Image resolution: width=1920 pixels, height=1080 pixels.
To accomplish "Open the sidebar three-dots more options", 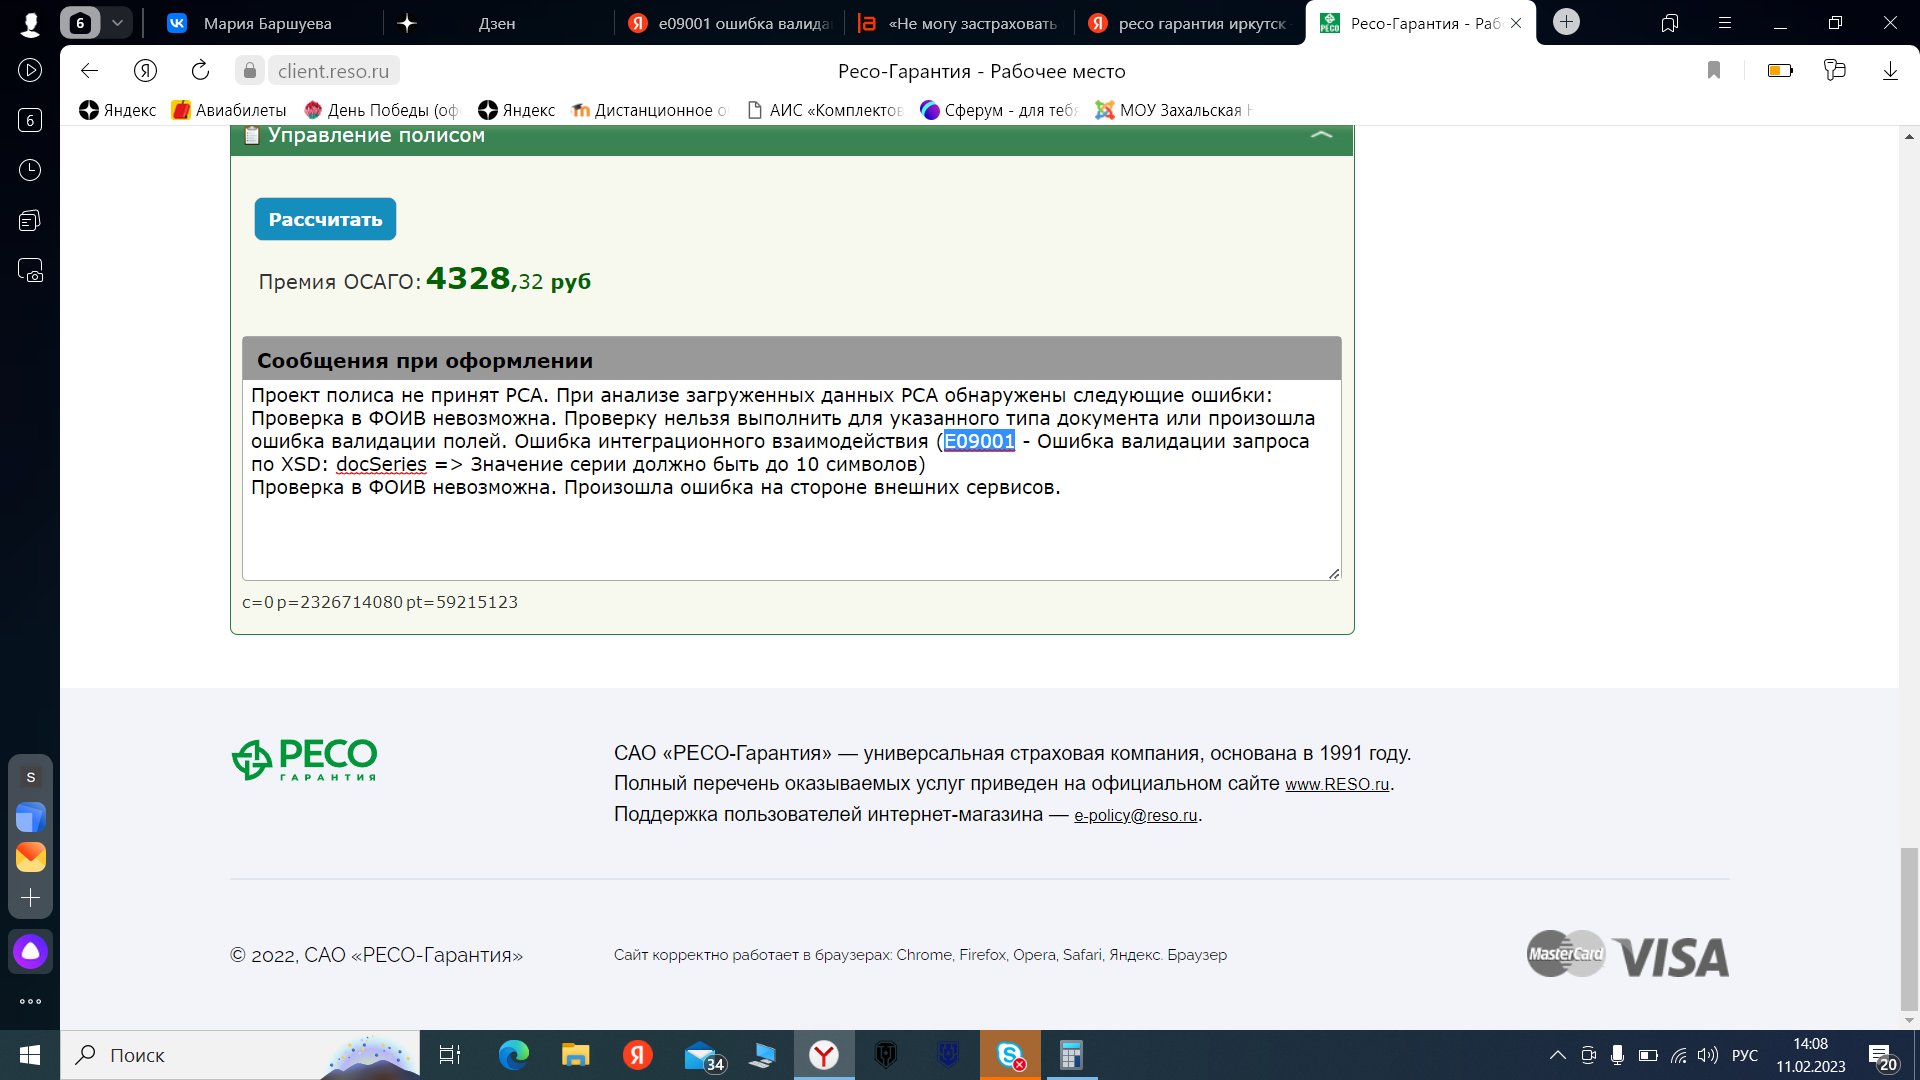I will pyautogui.click(x=30, y=1001).
